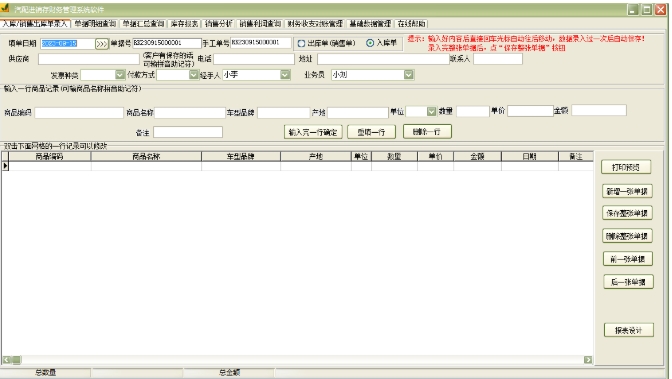Image resolution: width=672 pixels, height=379 pixels.
Task: Open the 单位 unit dropdown
Action: [431, 111]
